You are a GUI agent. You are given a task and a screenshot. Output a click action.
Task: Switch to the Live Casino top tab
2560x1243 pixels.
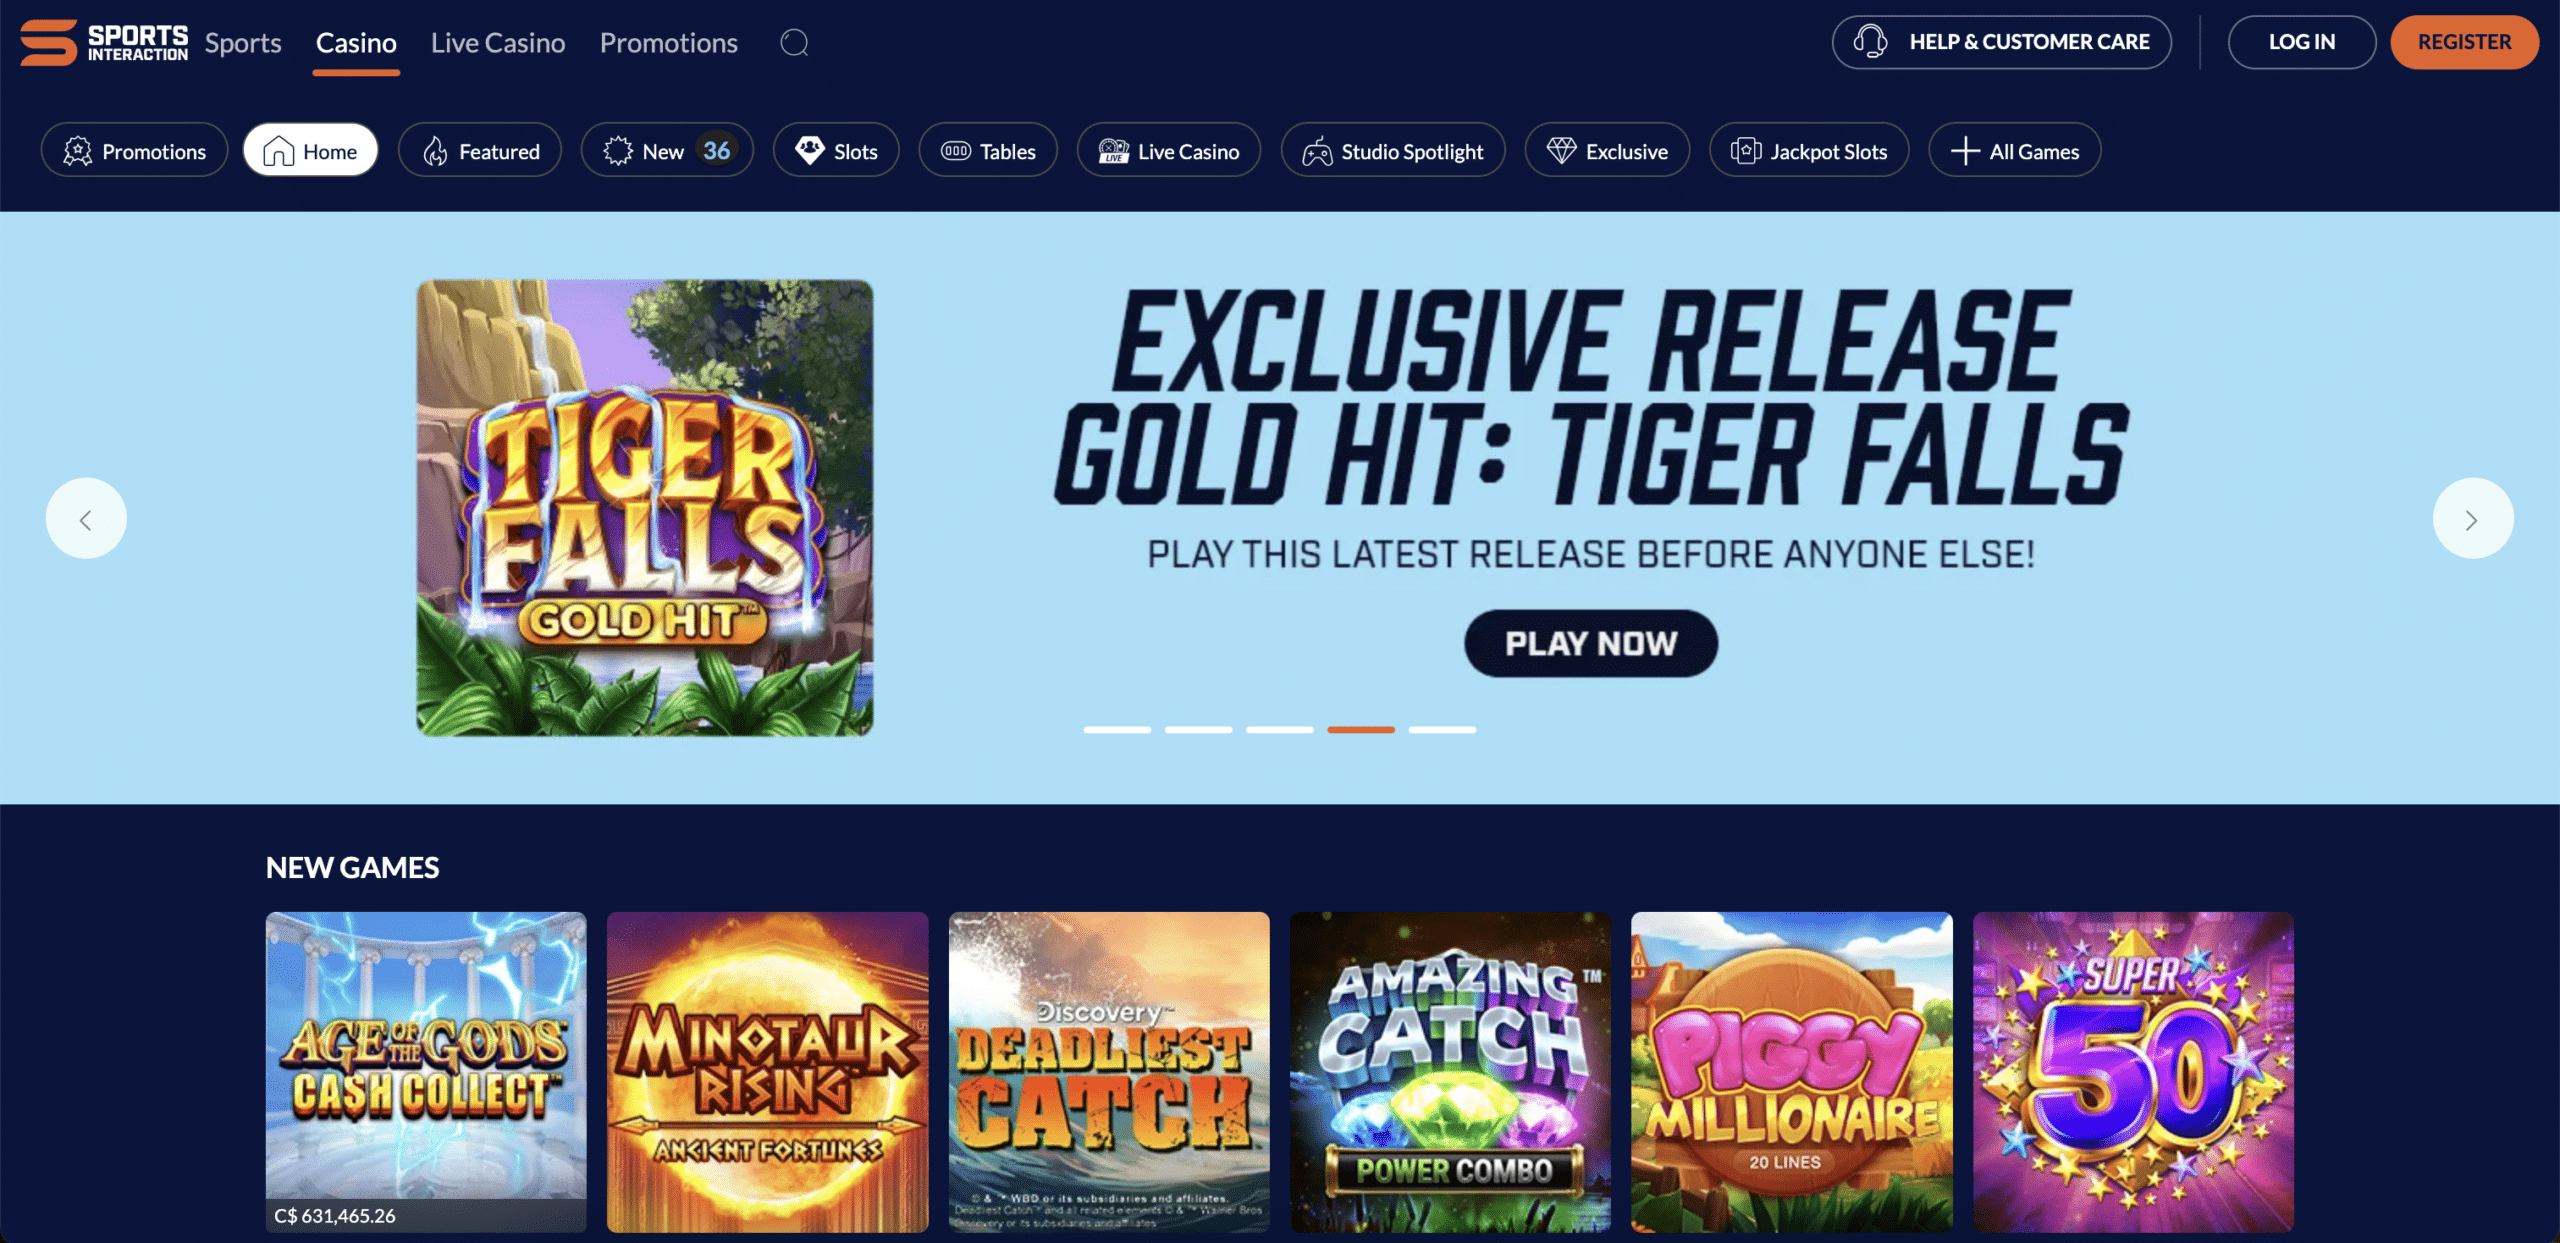[x=498, y=43]
